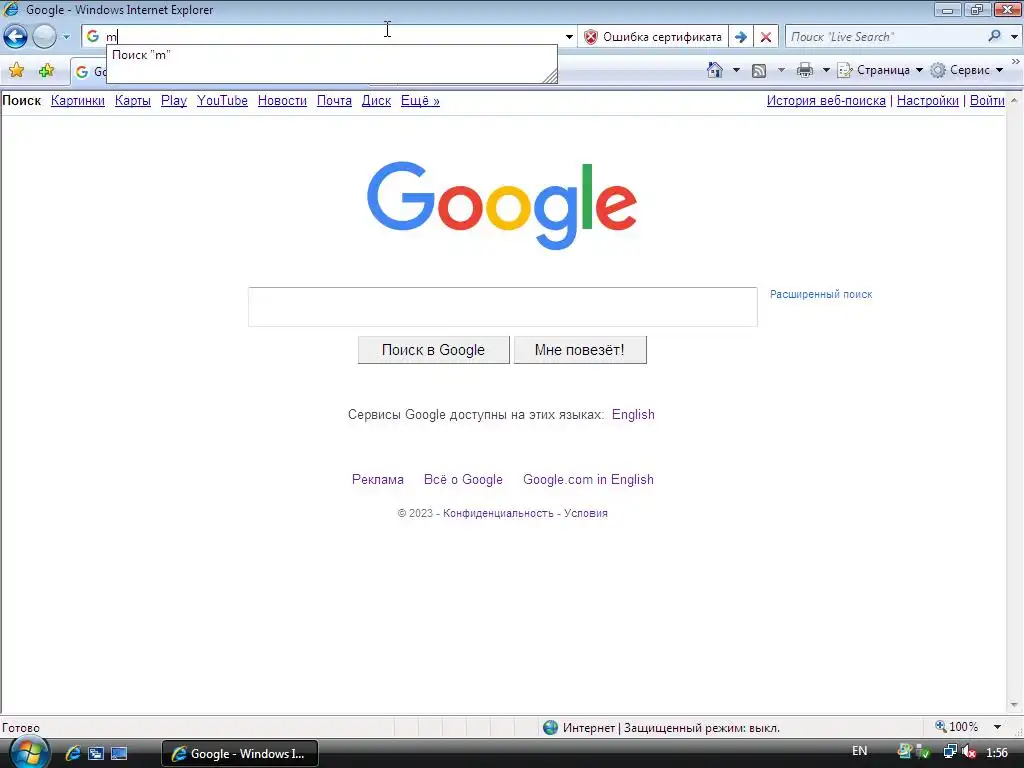Click the red Stop loading button
The height and width of the screenshot is (768, 1024).
pos(766,37)
